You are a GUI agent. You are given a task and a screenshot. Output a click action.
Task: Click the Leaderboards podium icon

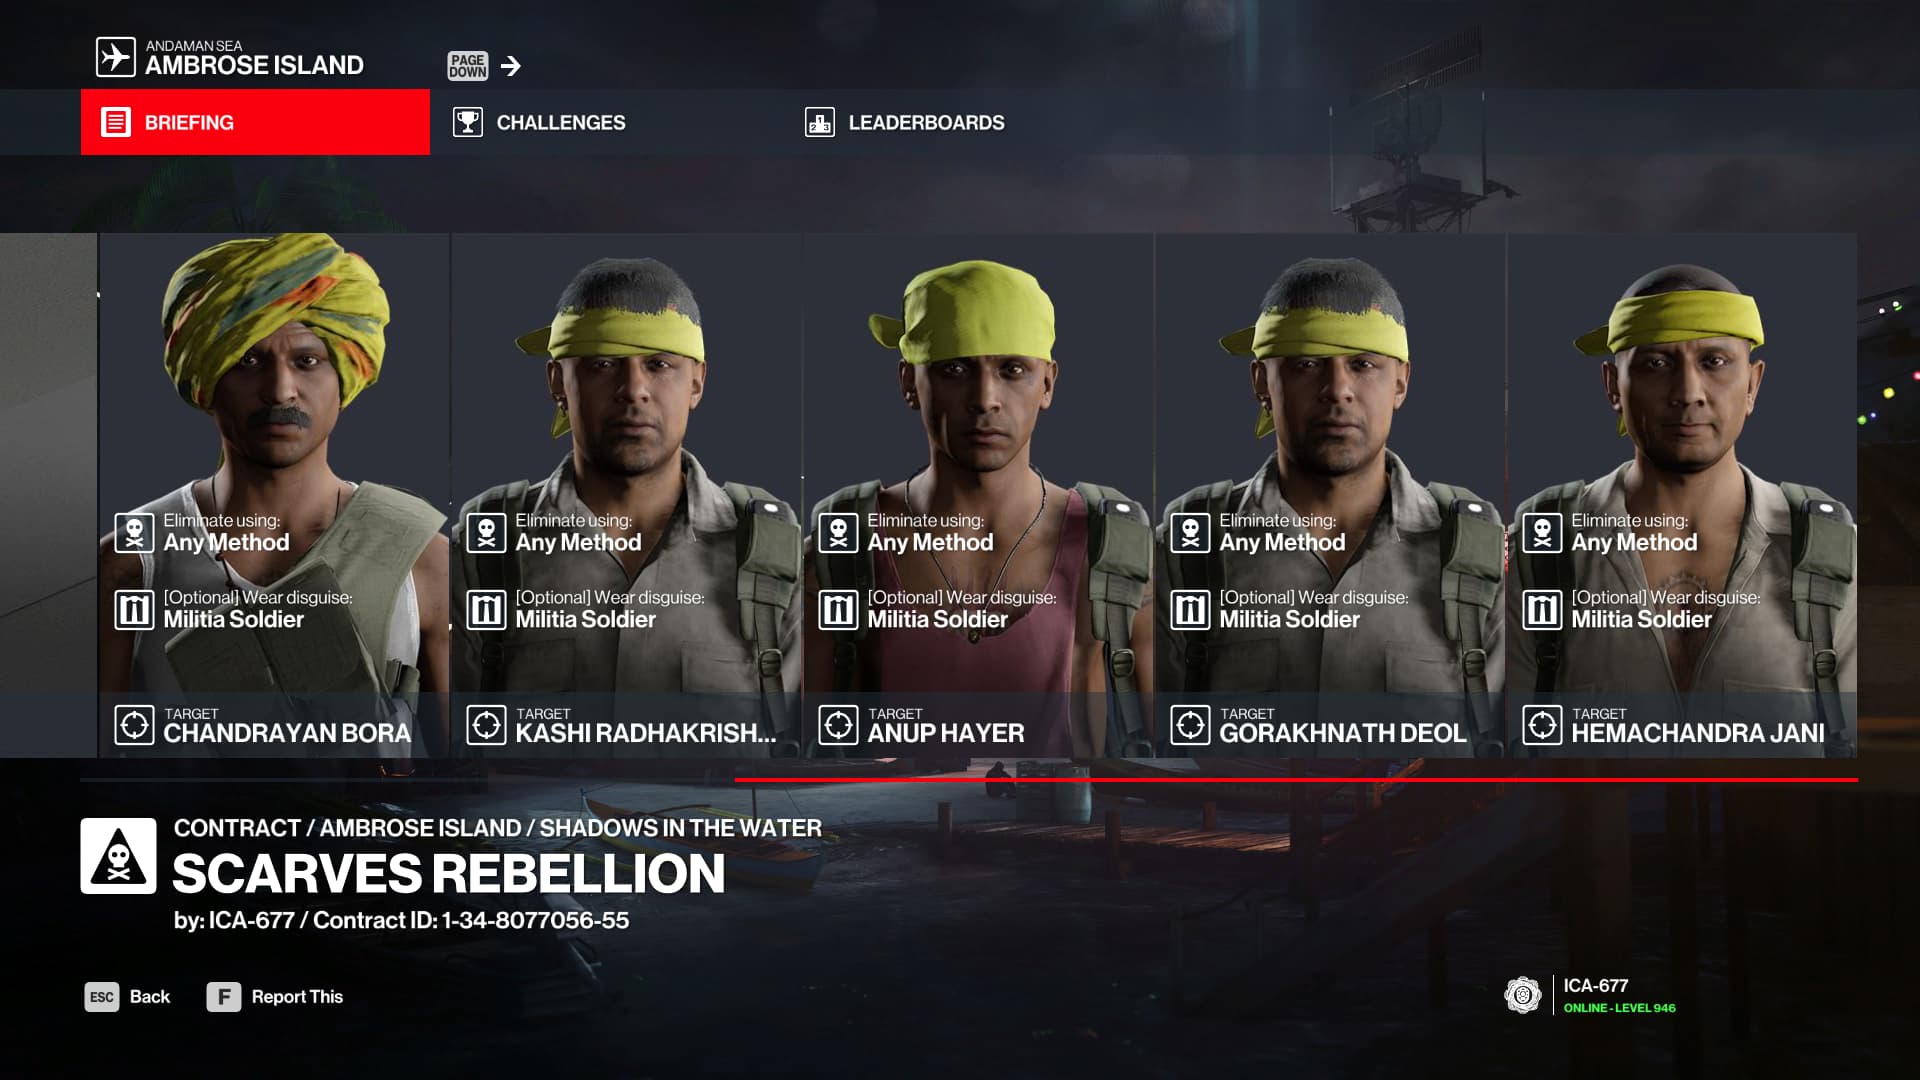point(819,122)
